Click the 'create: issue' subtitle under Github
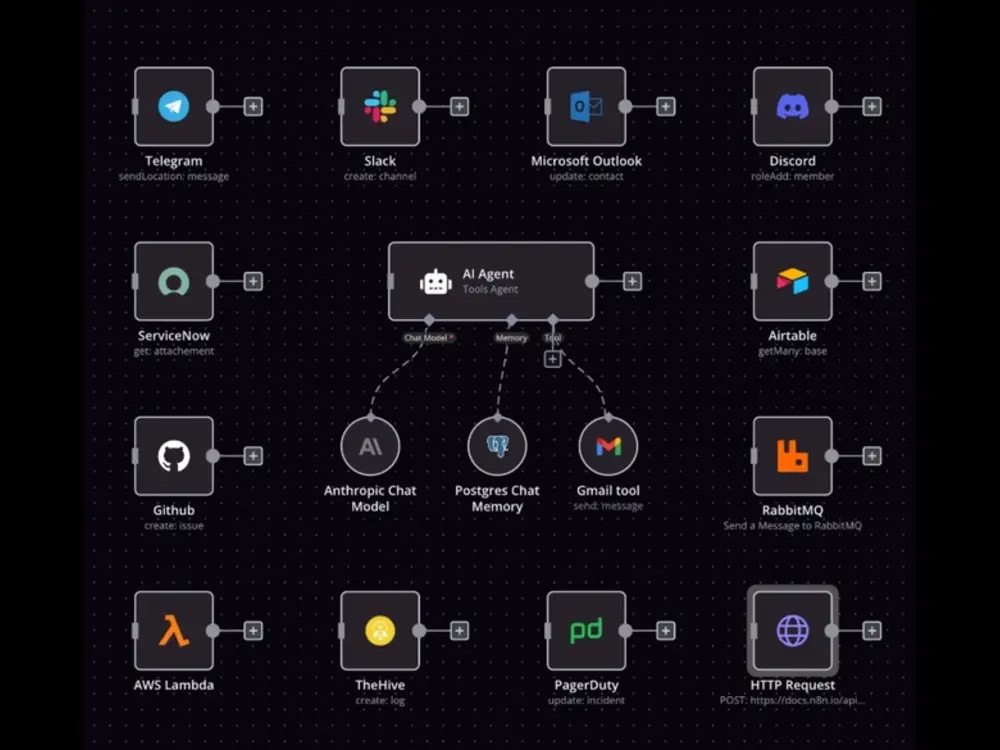Viewport: 1000px width, 750px height. pos(173,526)
